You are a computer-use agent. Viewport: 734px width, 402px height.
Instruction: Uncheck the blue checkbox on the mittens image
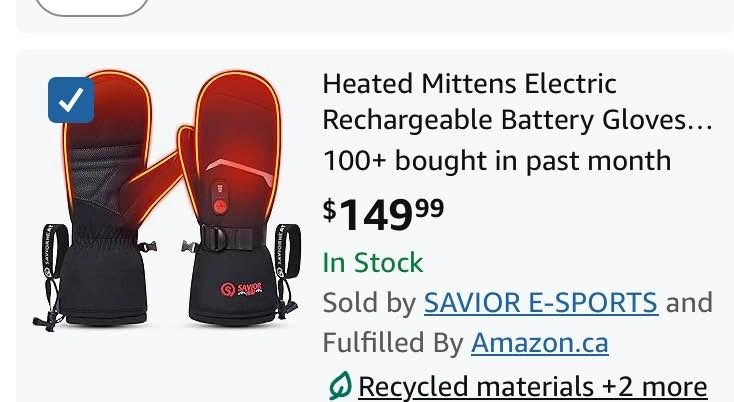(71, 100)
